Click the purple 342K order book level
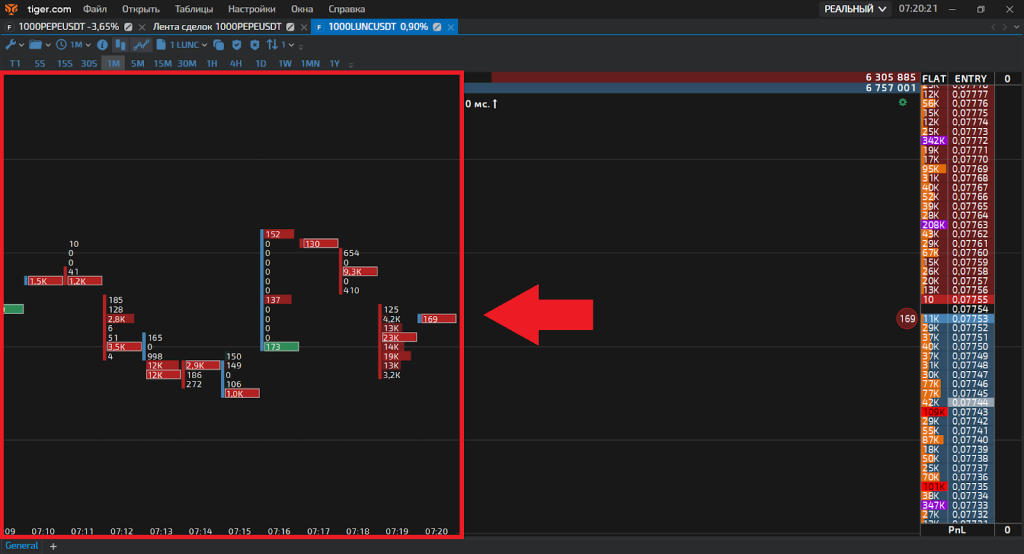The width and height of the screenshot is (1024, 554). (933, 141)
